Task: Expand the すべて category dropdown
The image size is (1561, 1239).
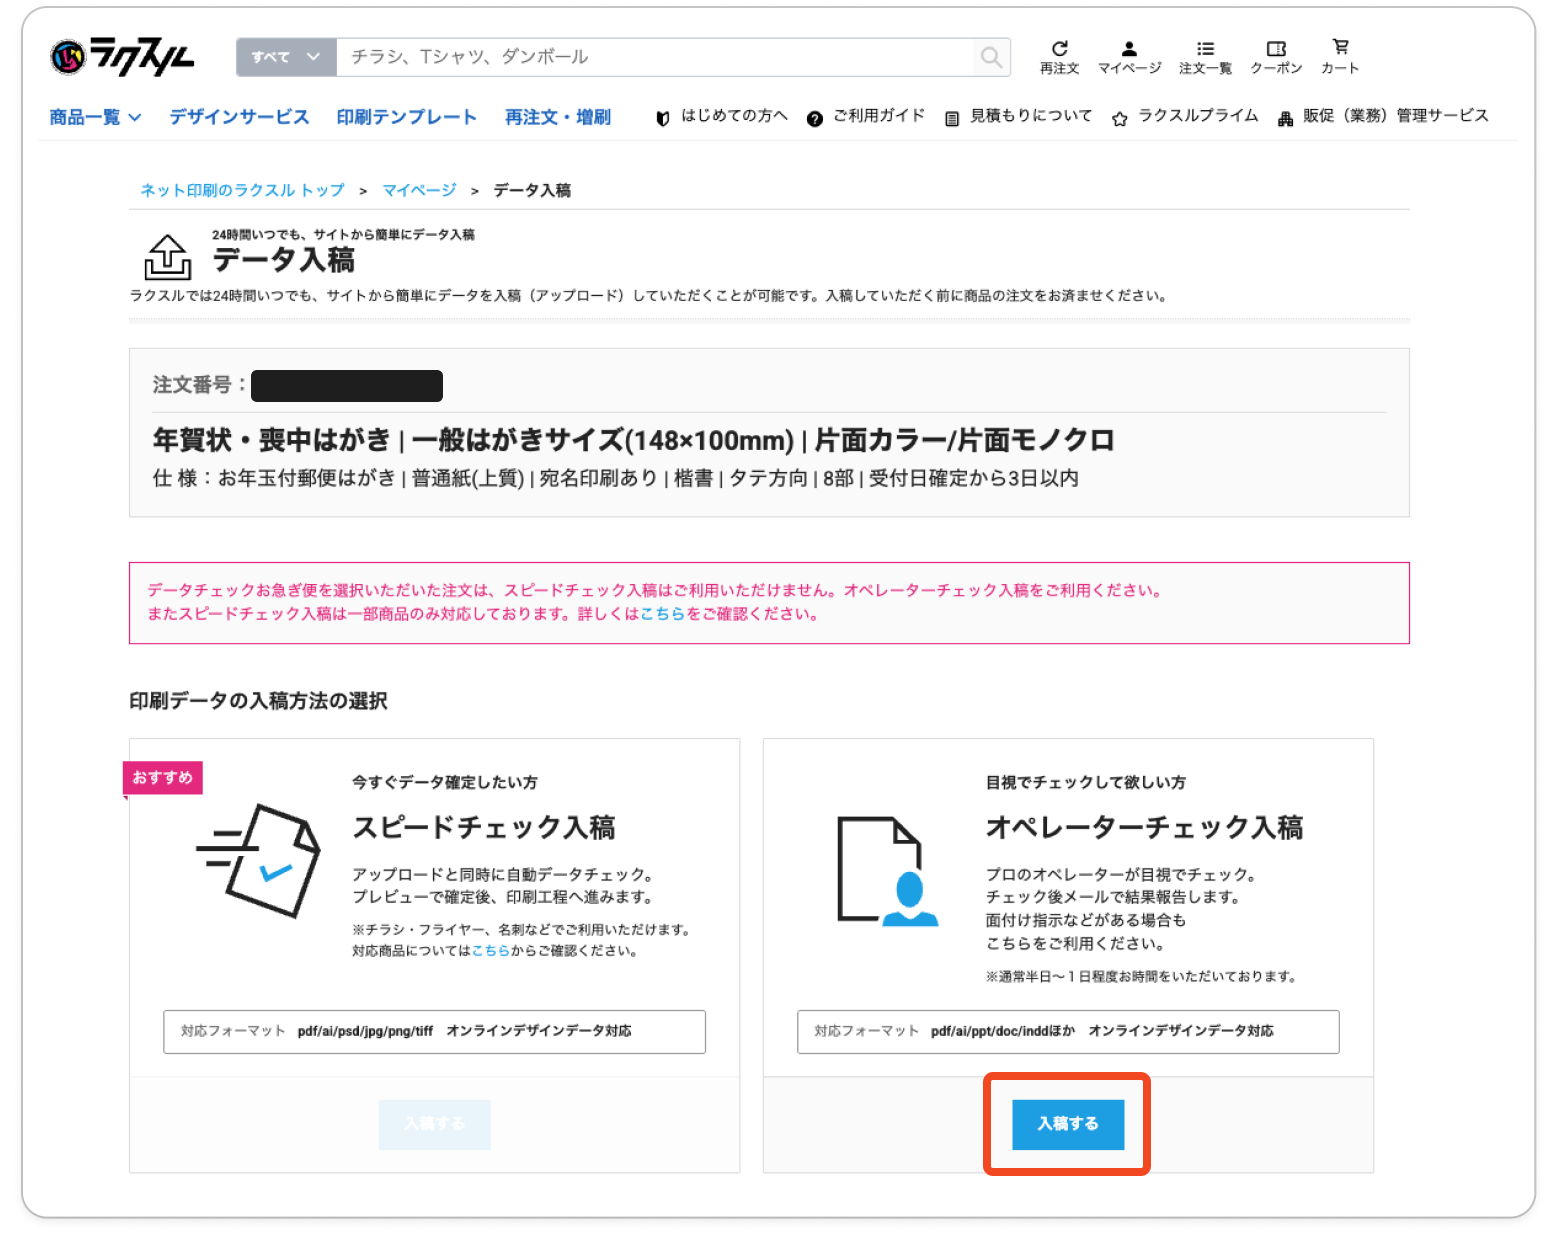Action: (x=286, y=57)
